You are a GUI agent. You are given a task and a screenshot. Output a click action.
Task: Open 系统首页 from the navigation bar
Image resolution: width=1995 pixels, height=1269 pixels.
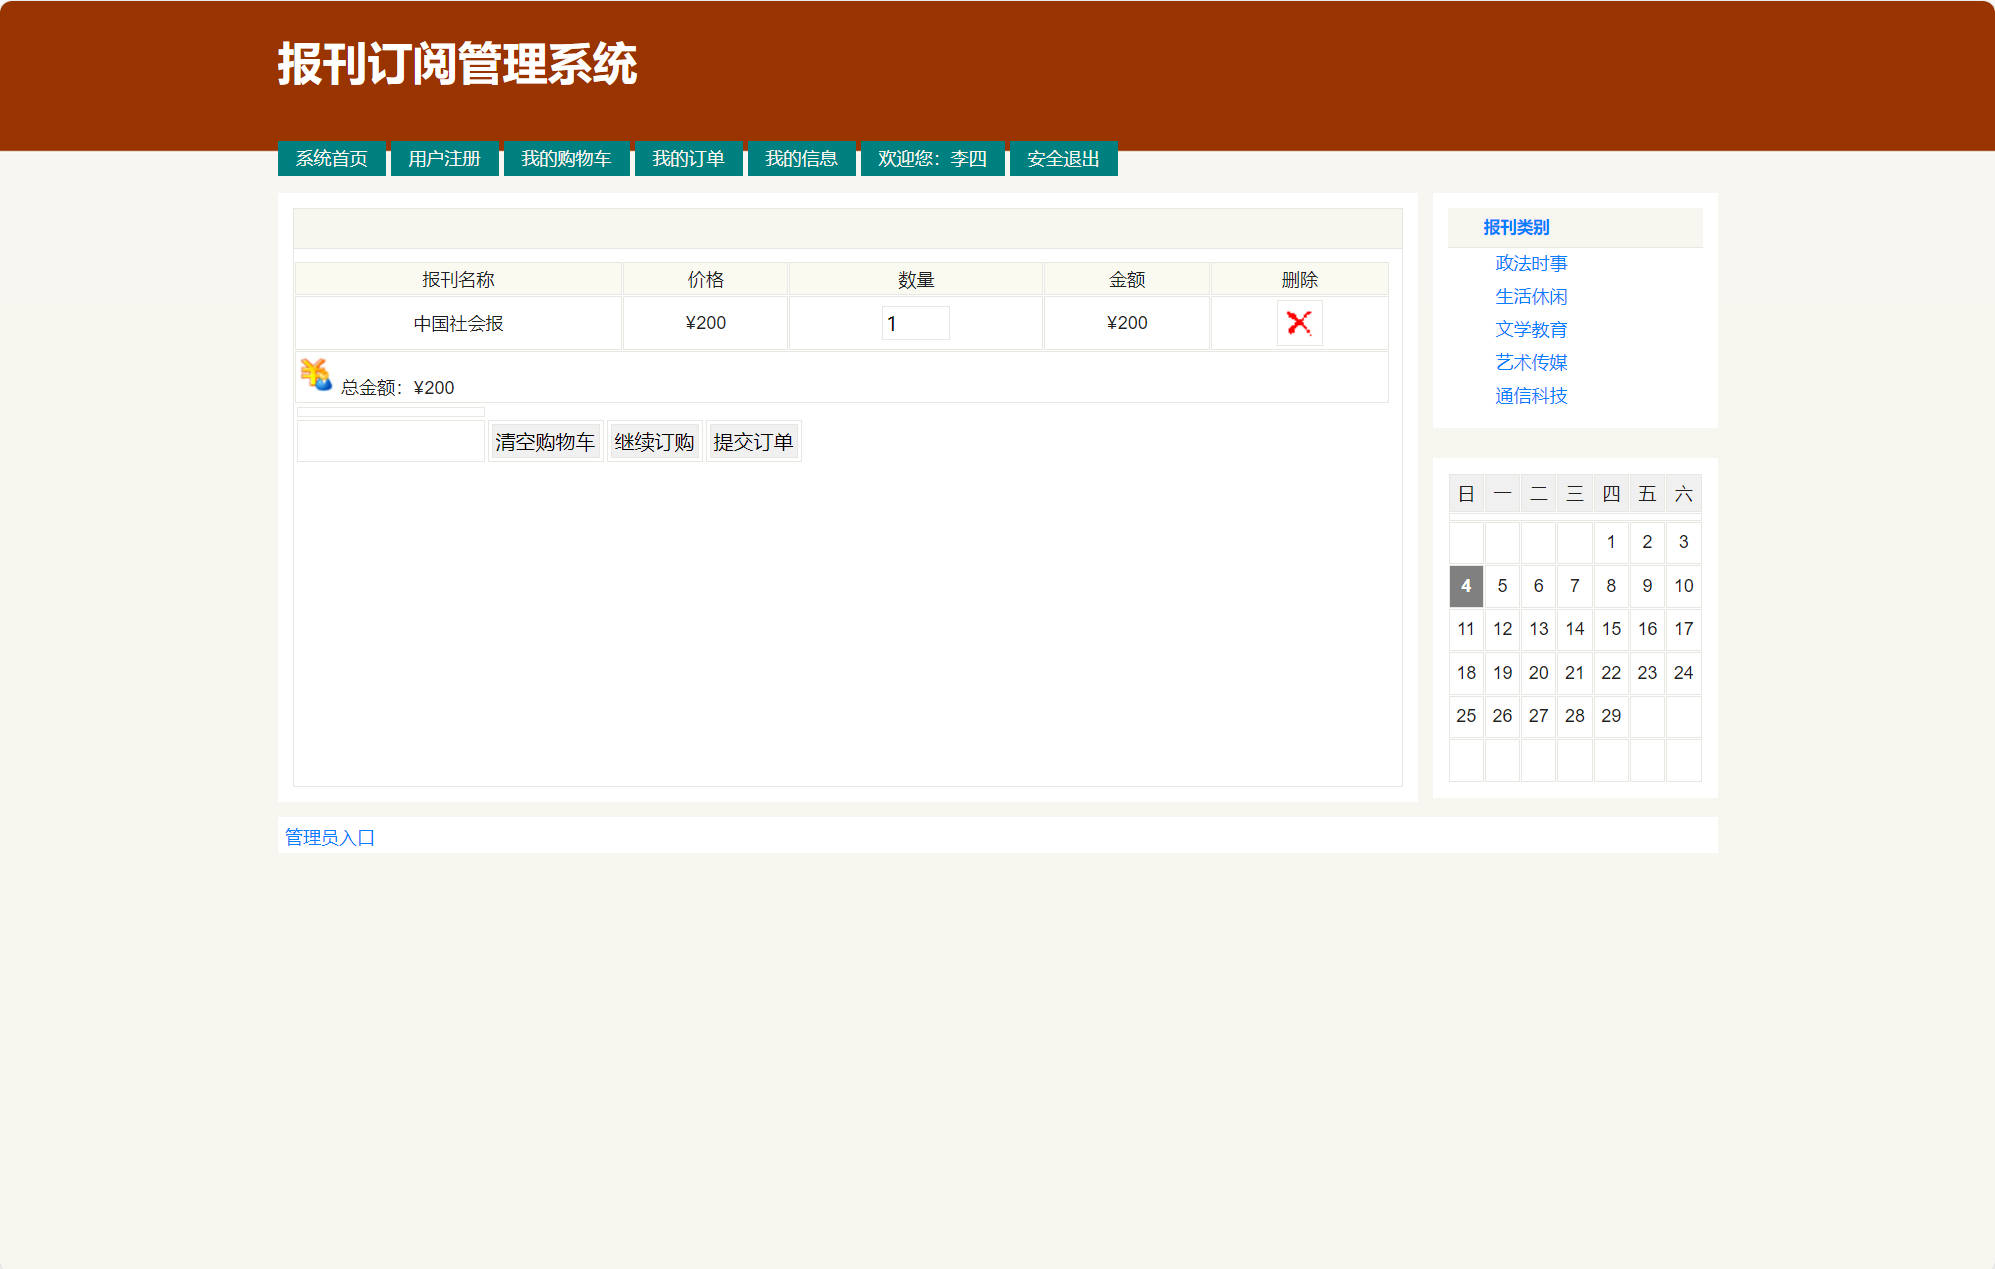coord(331,158)
